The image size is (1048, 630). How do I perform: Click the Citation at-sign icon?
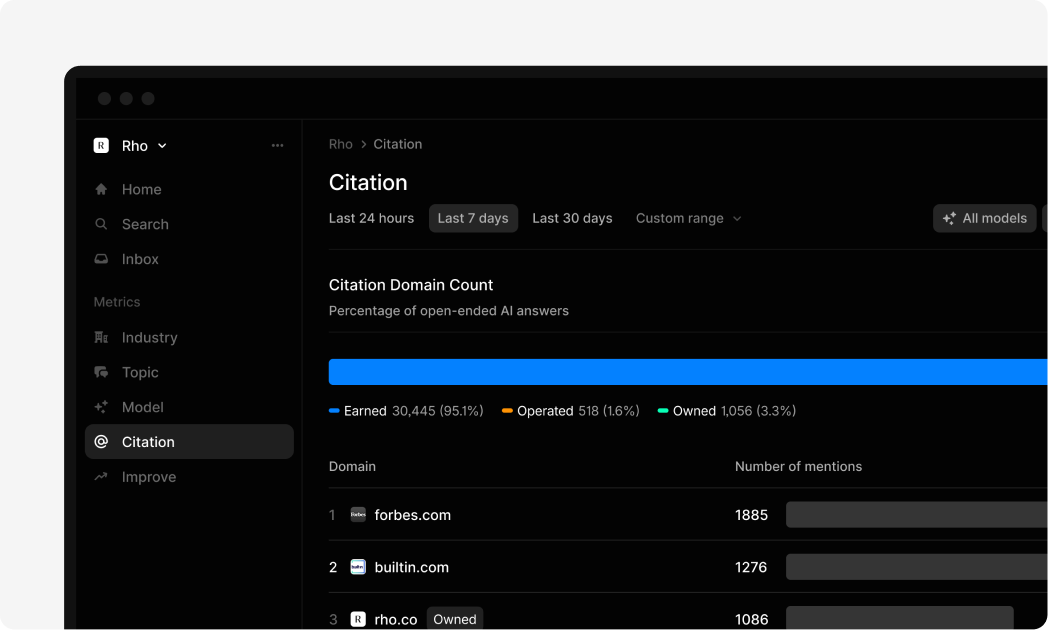tap(101, 442)
